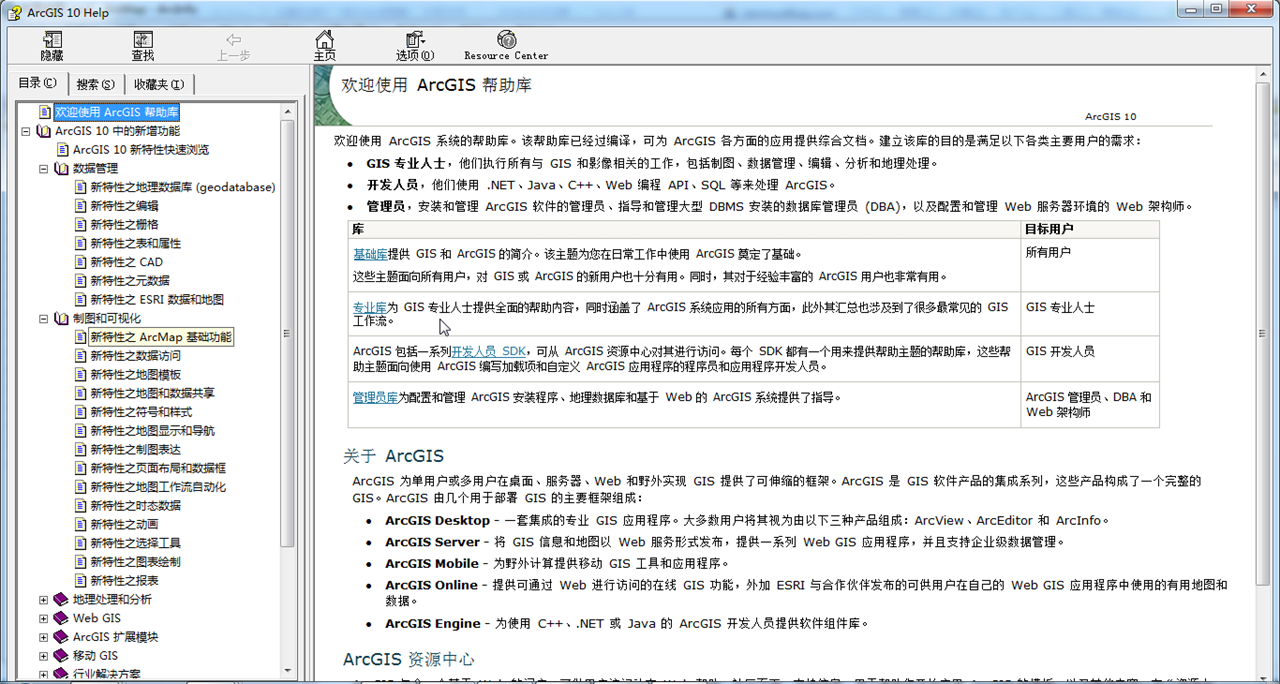Select topic 新特性之表和属性
The height and width of the screenshot is (684, 1280).
135,243
